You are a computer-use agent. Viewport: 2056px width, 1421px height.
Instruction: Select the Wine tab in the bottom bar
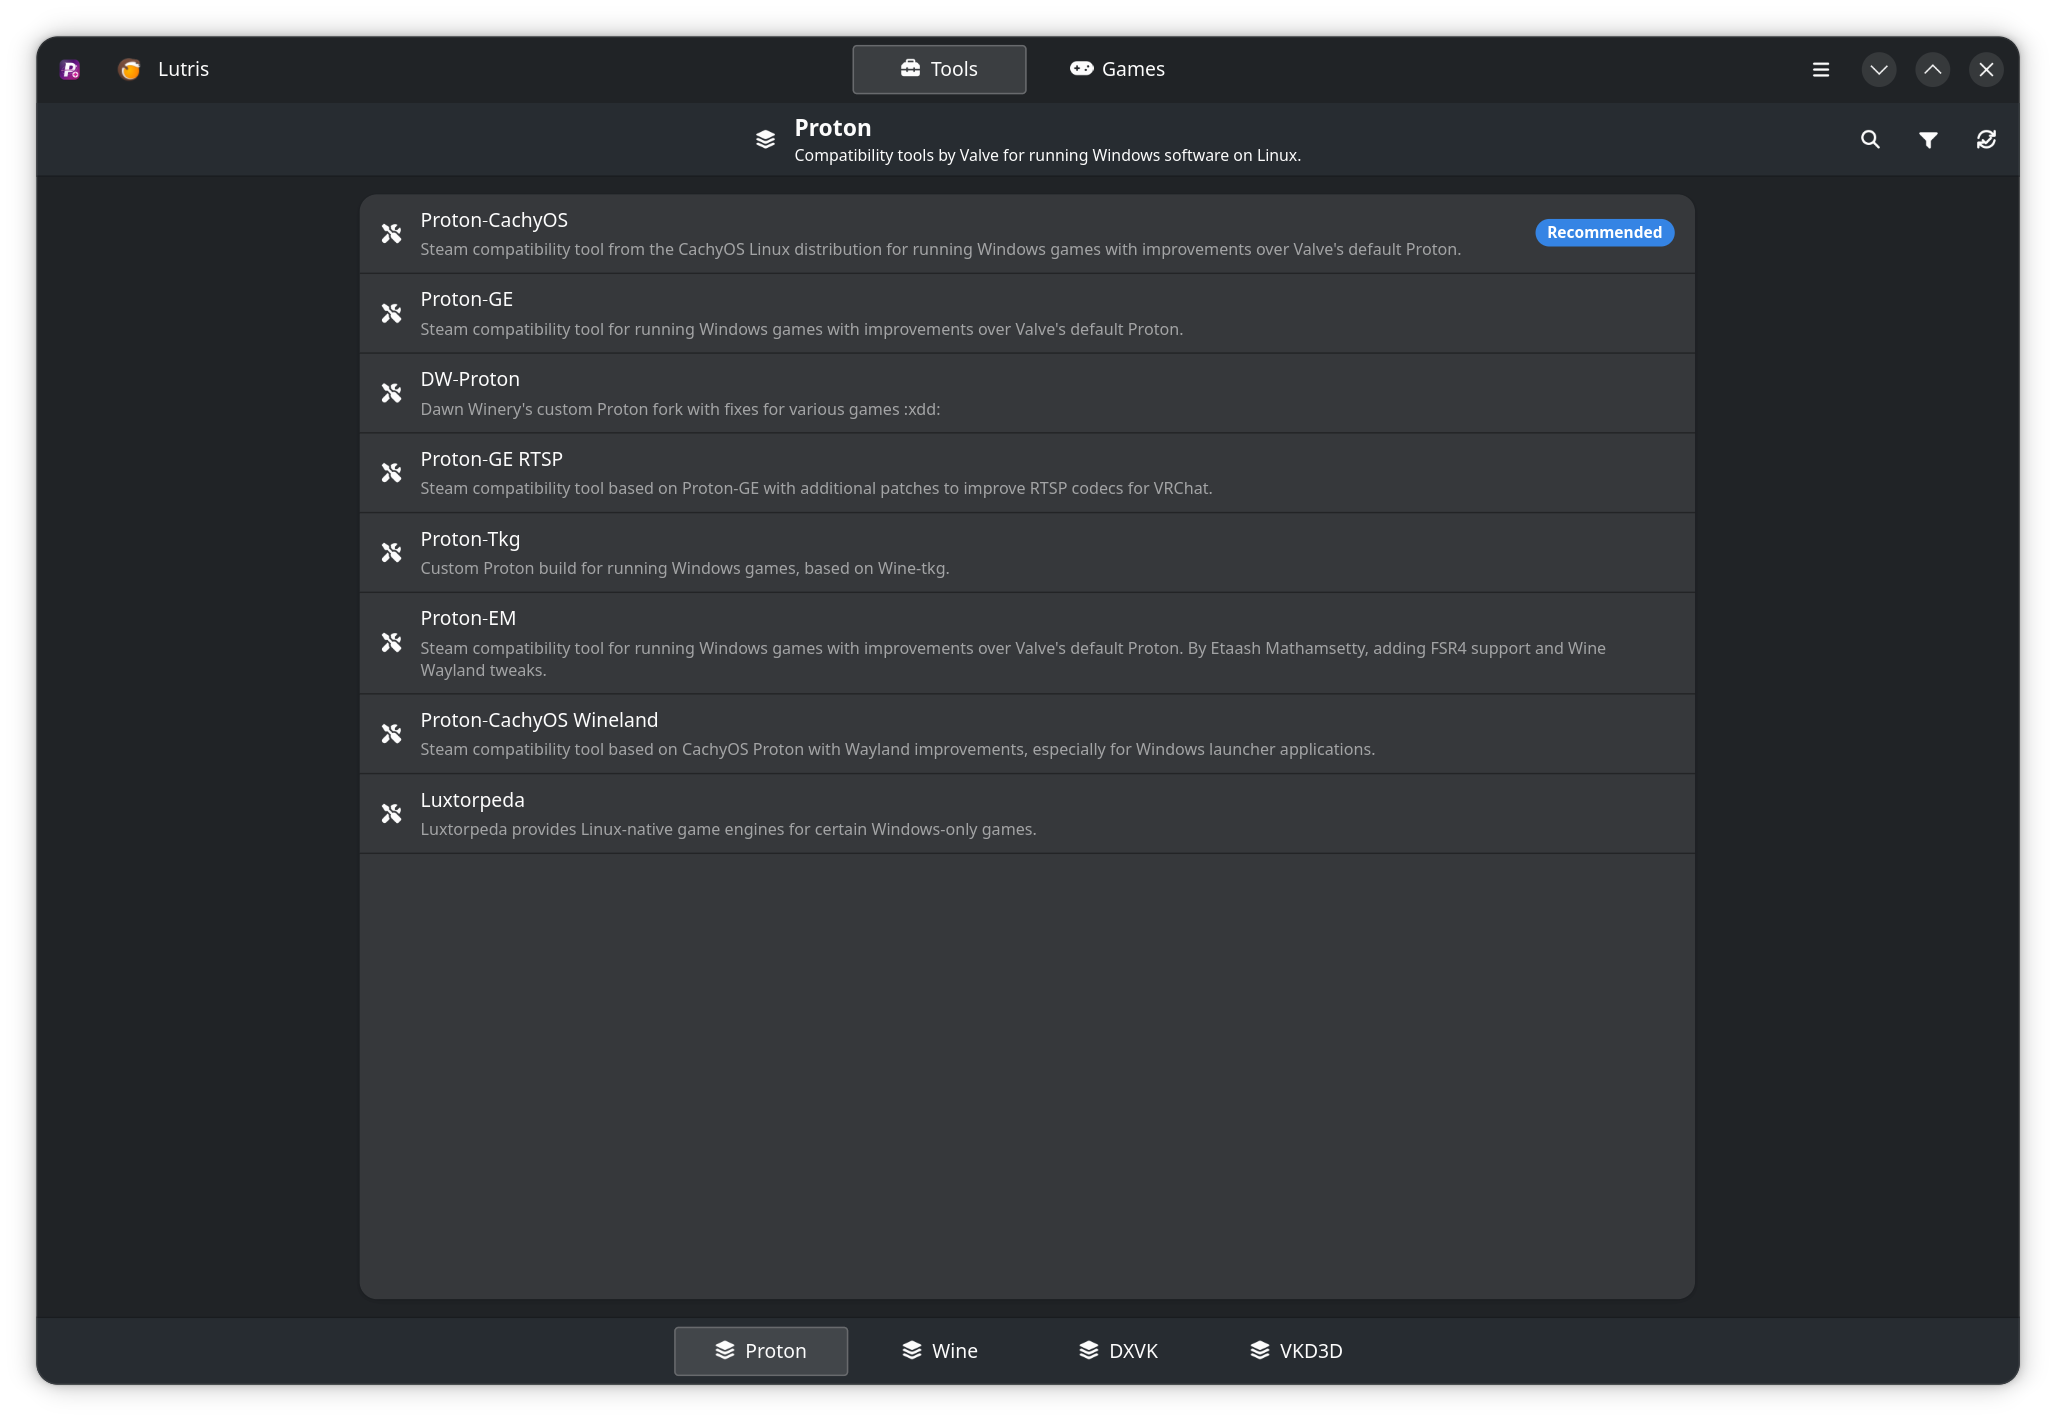point(939,1351)
